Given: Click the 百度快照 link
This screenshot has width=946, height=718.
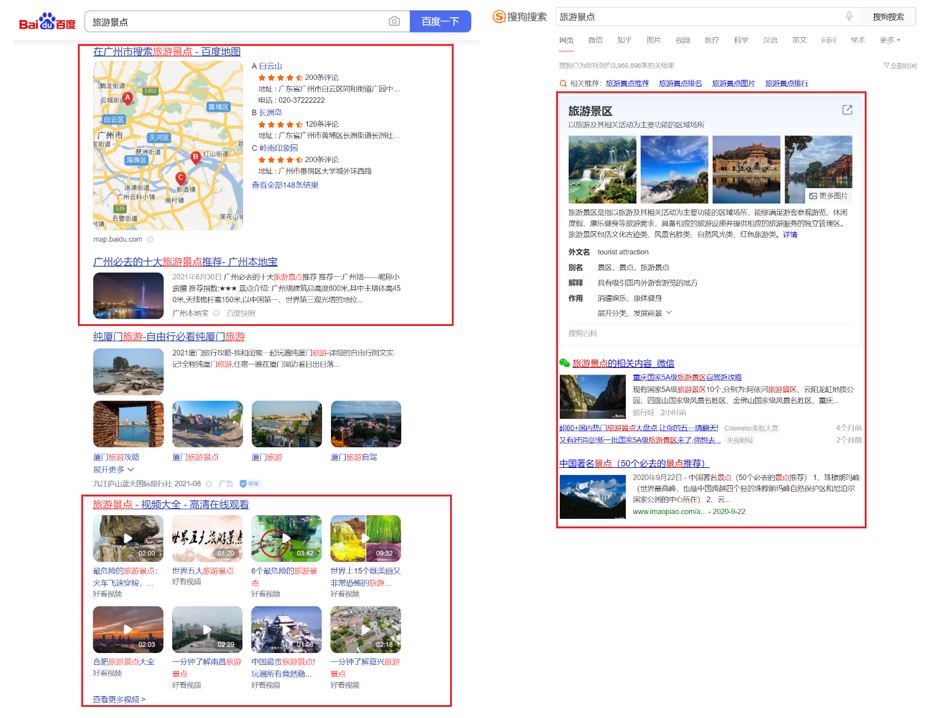Looking at the screenshot, I should [241, 313].
